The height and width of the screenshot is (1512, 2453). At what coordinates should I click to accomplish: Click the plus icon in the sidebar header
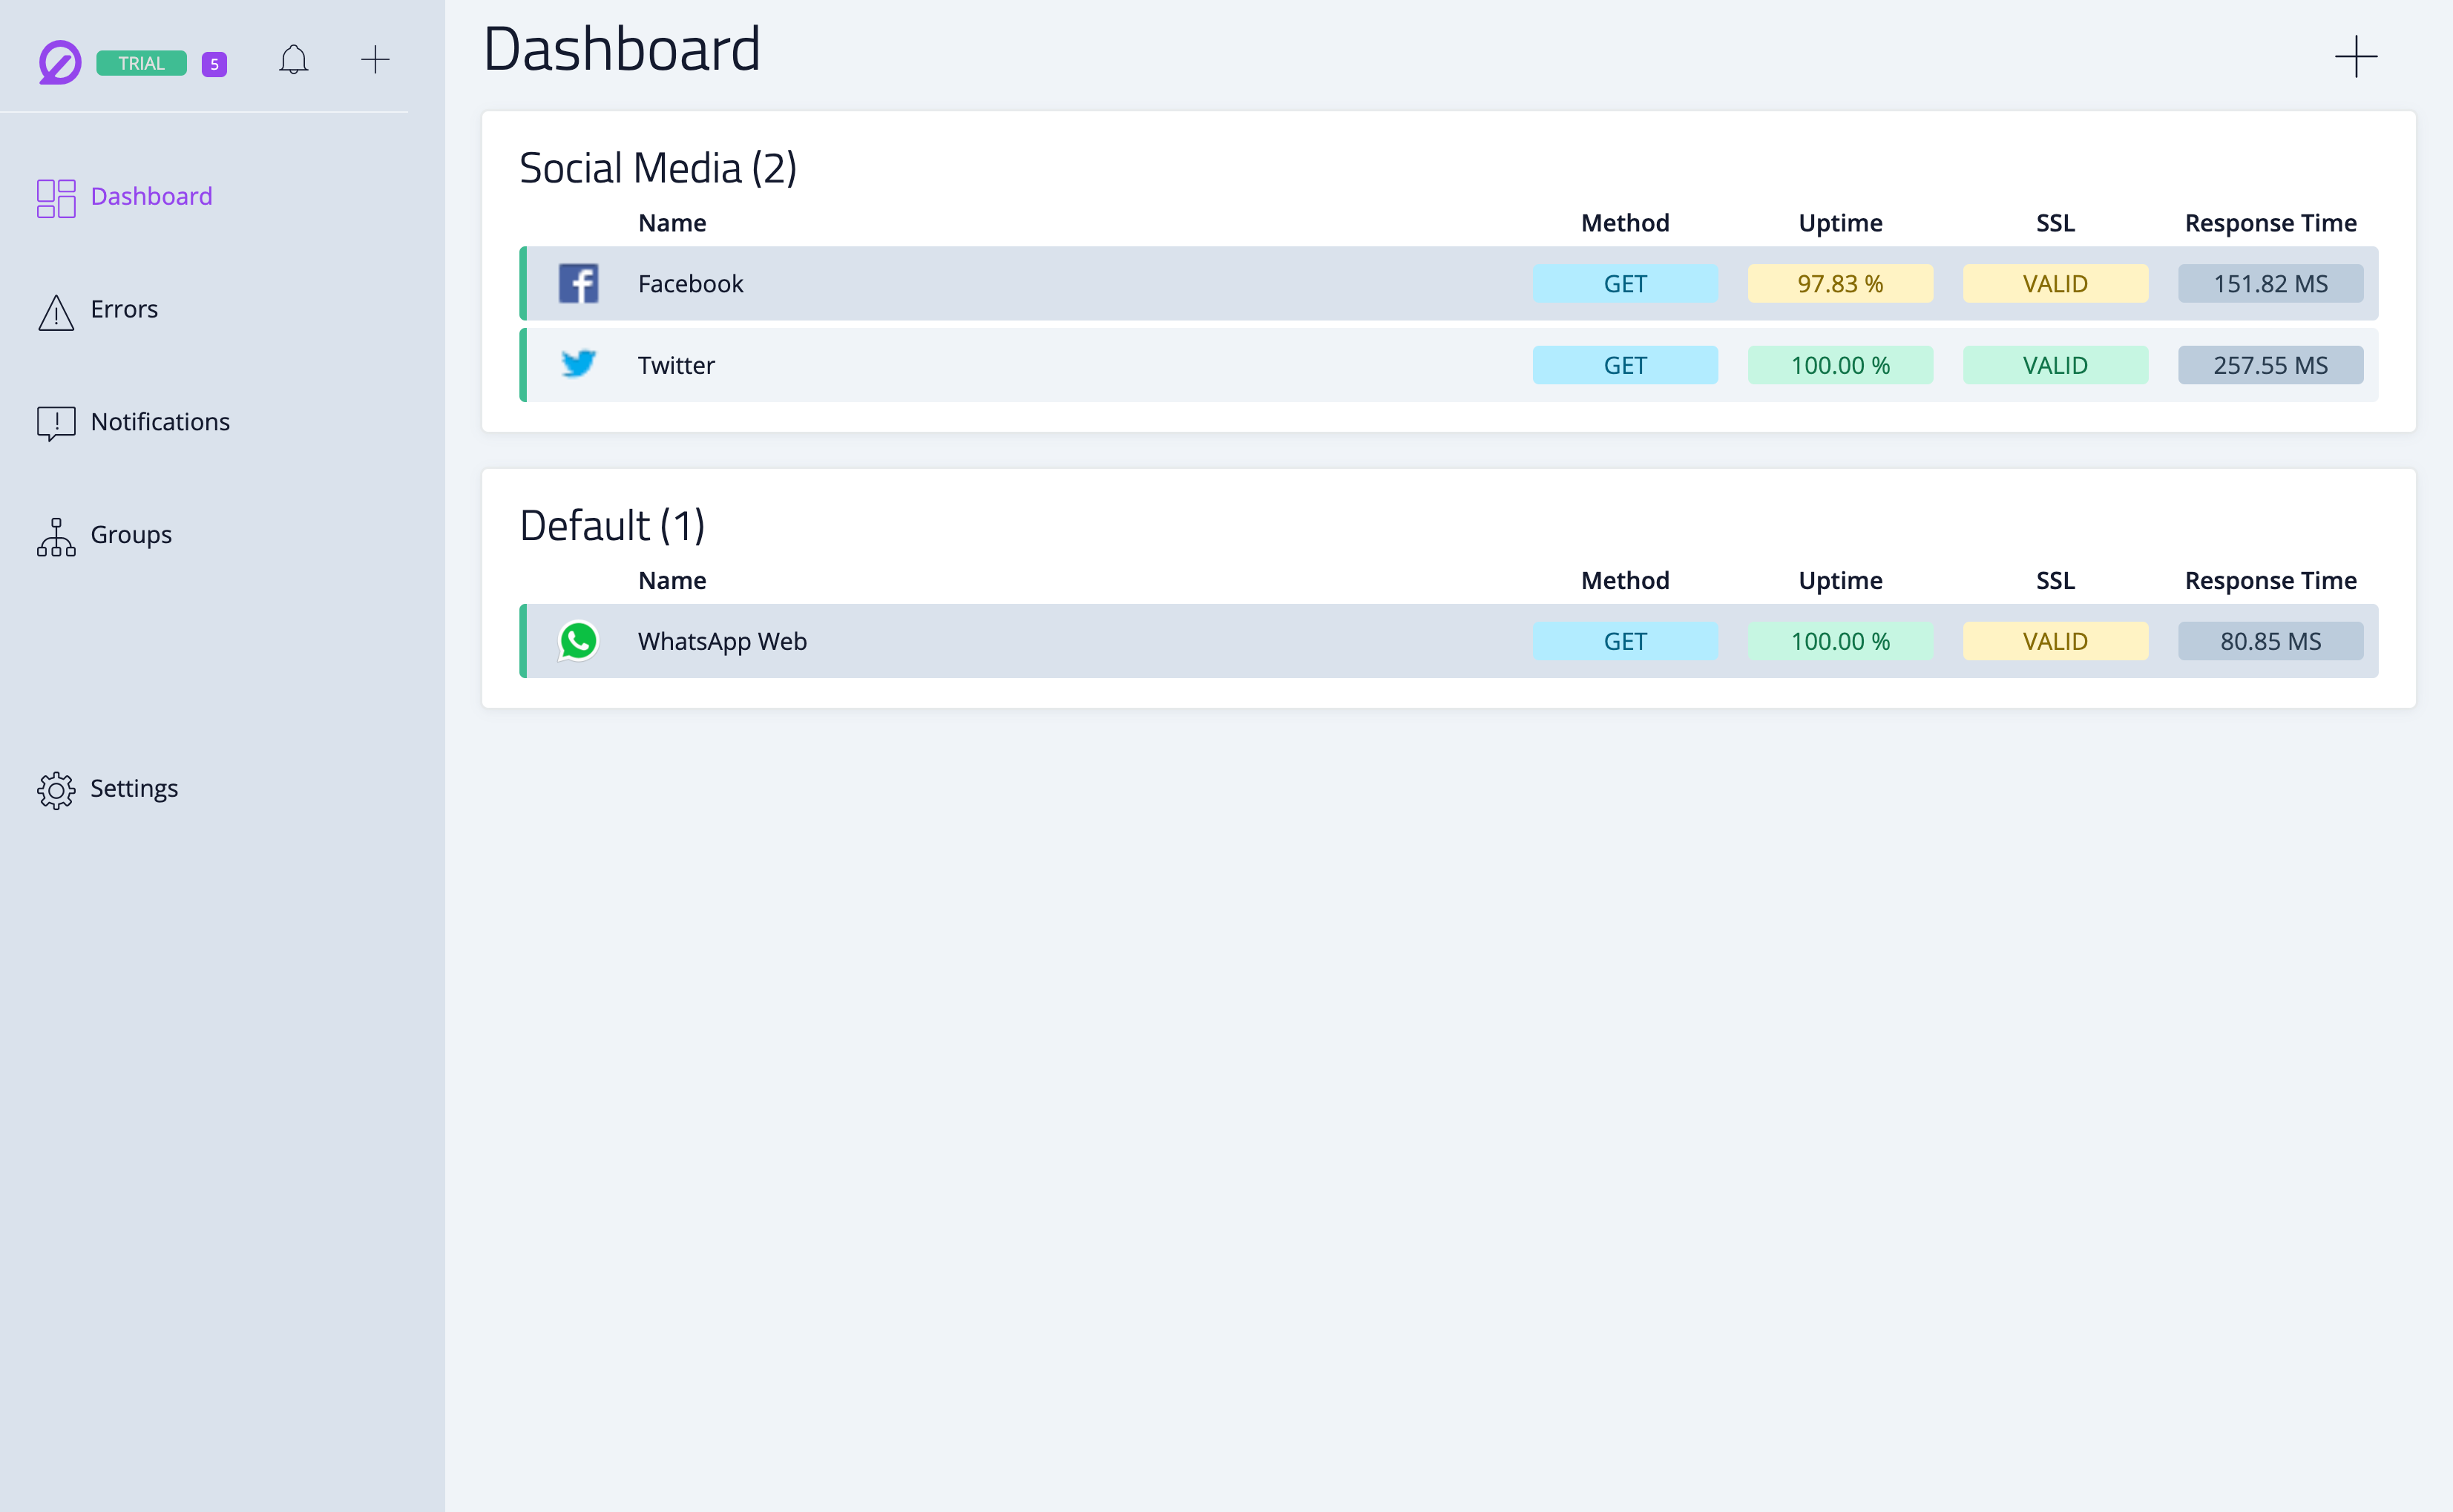(375, 60)
